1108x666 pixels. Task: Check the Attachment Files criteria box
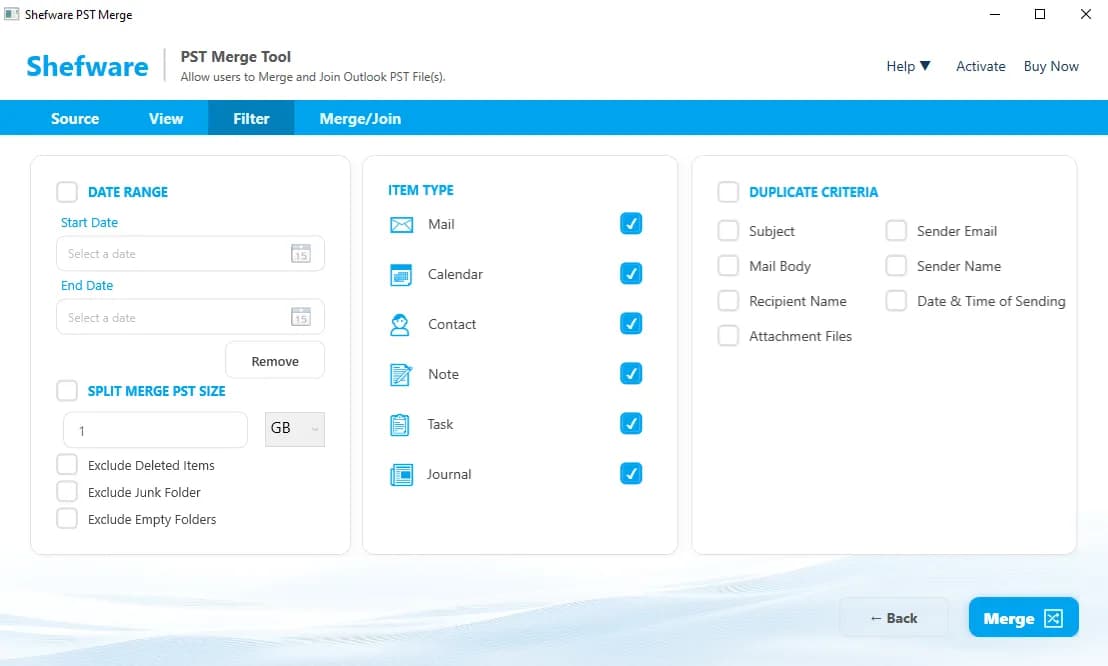click(x=728, y=335)
